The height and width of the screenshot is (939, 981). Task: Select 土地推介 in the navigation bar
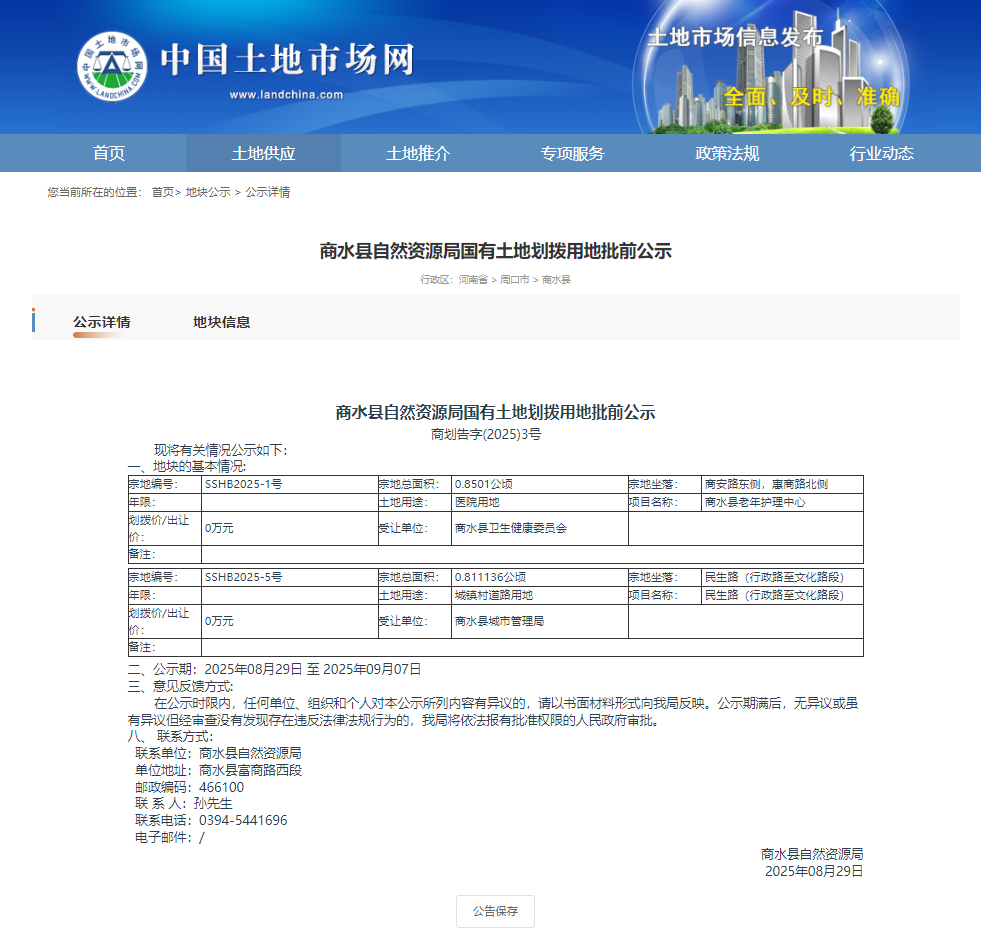(418, 153)
